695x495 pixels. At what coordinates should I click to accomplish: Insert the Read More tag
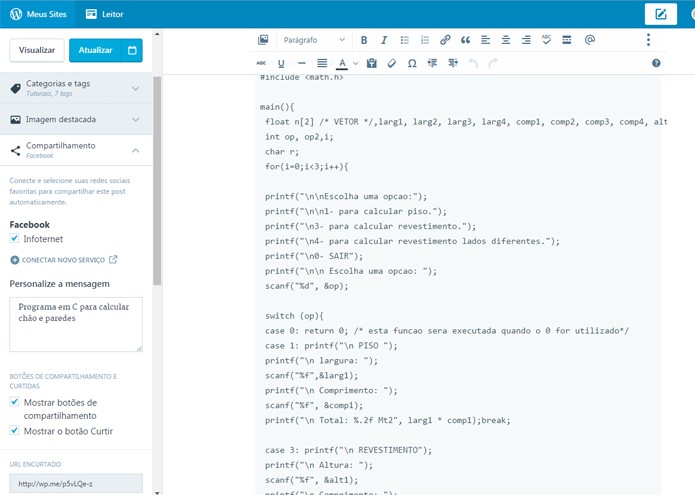(566, 40)
